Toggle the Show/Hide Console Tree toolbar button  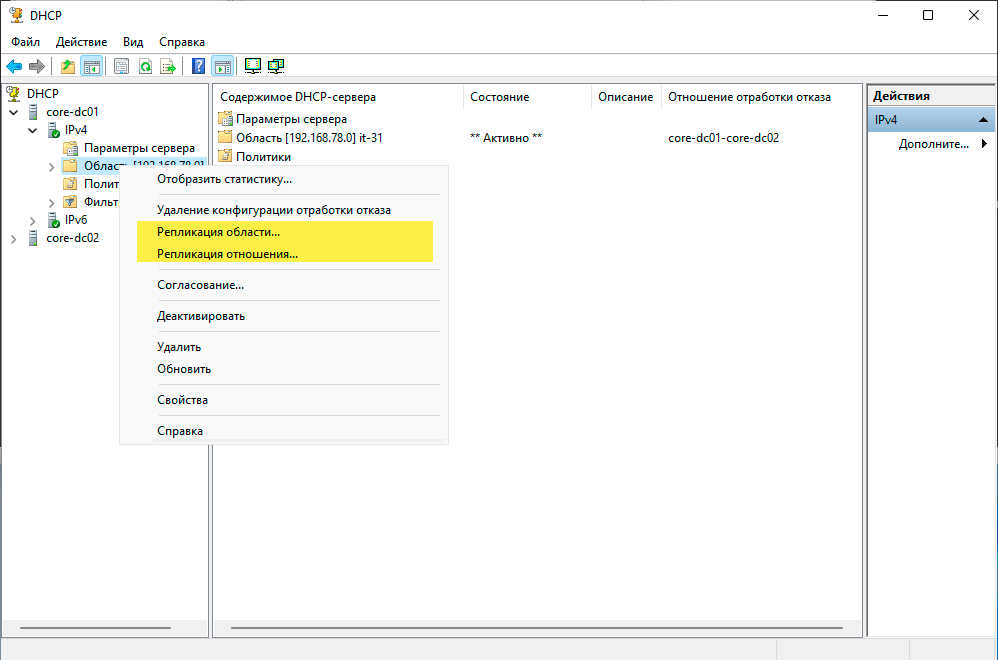[92, 67]
